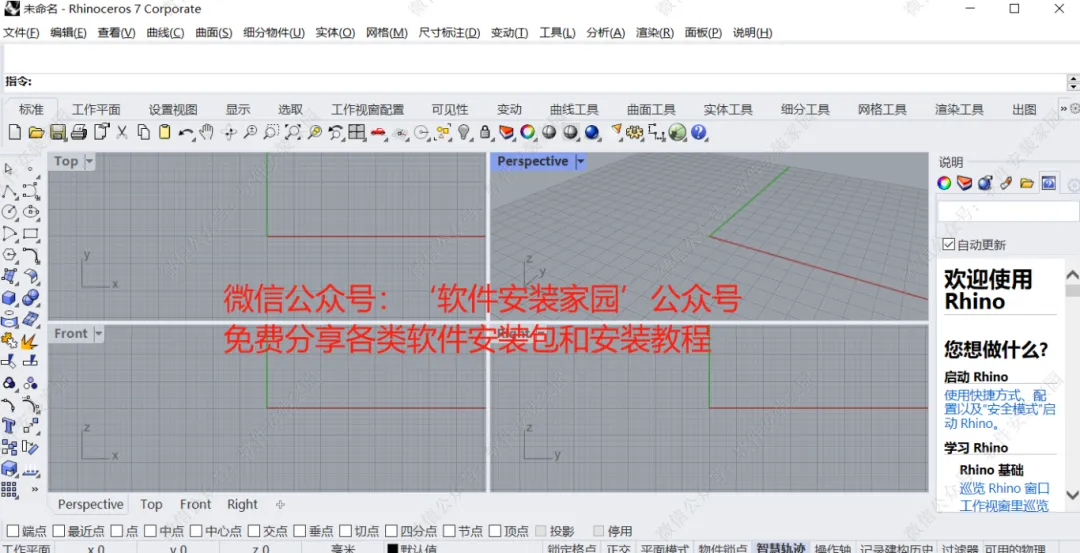Expand toolbar tabs overflow chevron

(1063, 109)
